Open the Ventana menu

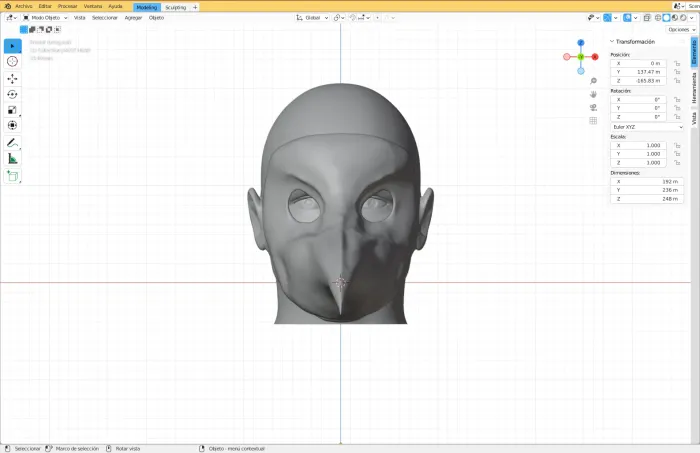click(x=93, y=6)
